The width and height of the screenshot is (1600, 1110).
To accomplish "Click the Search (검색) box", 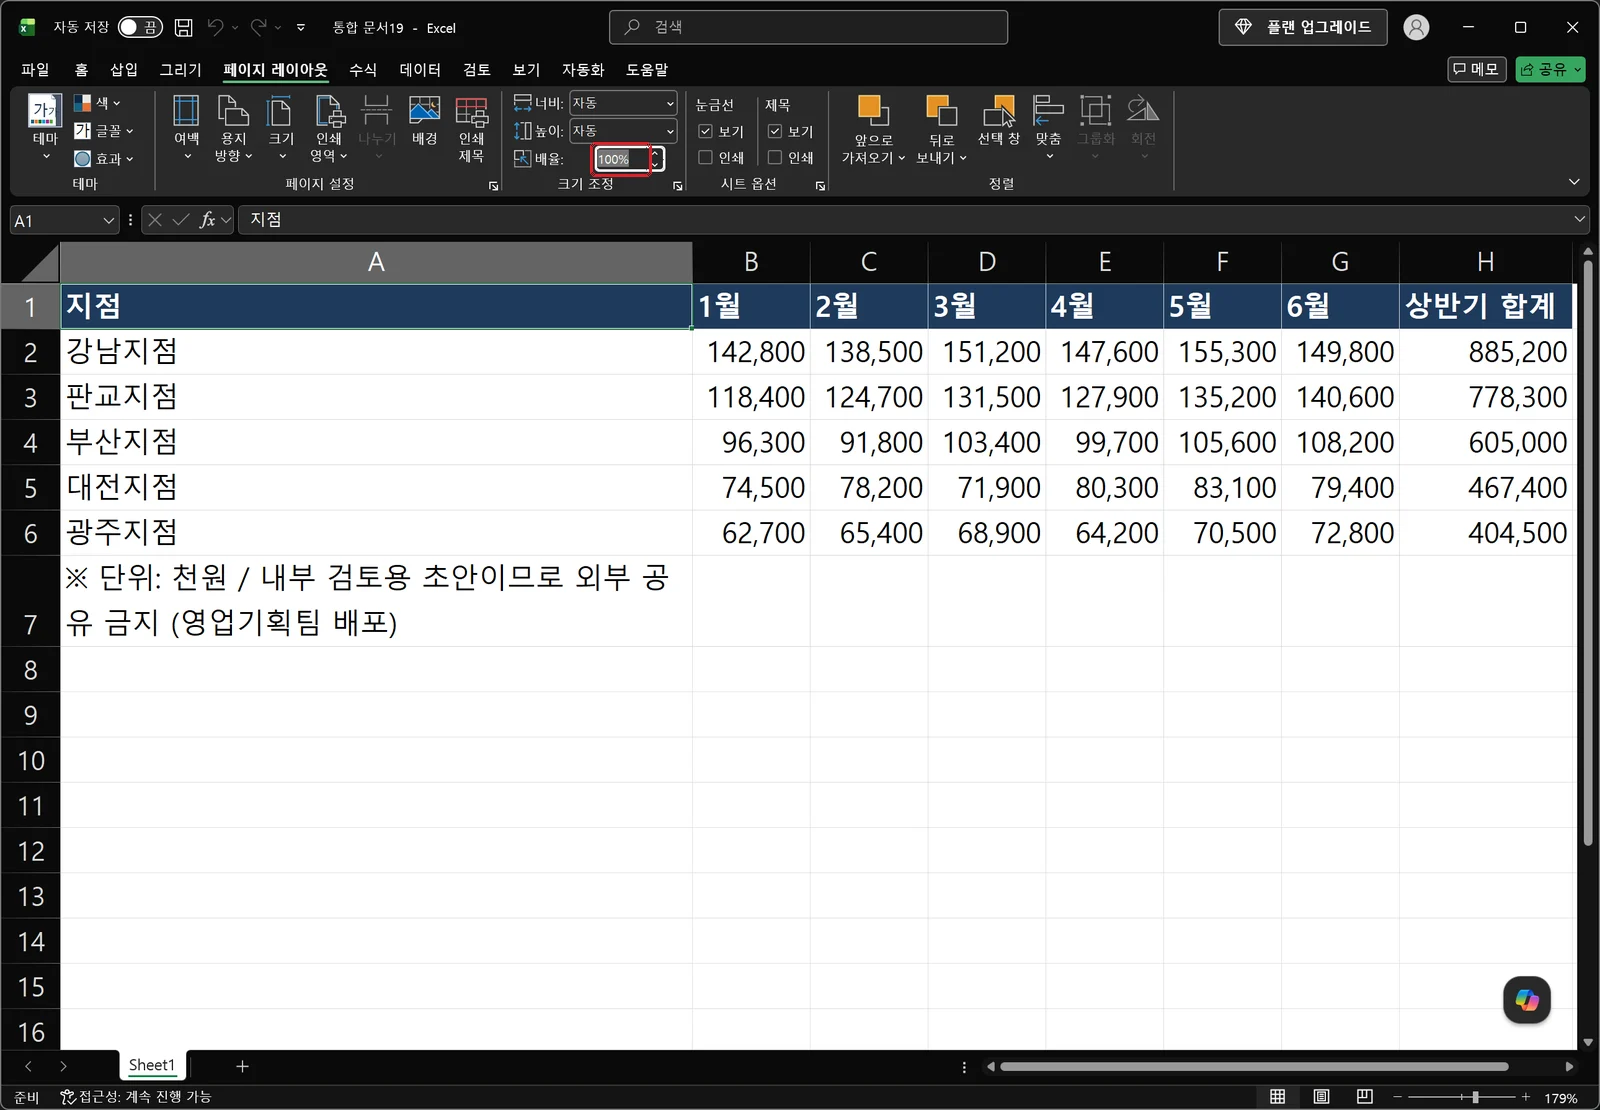I will 808,27.
